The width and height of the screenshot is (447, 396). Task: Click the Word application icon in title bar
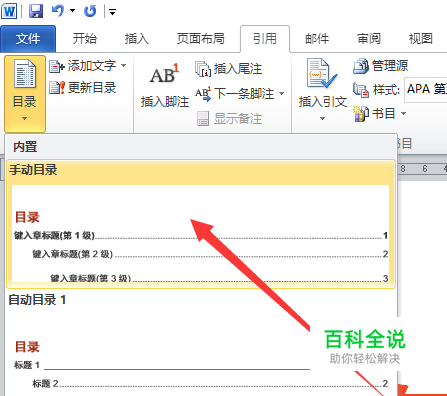[9, 11]
